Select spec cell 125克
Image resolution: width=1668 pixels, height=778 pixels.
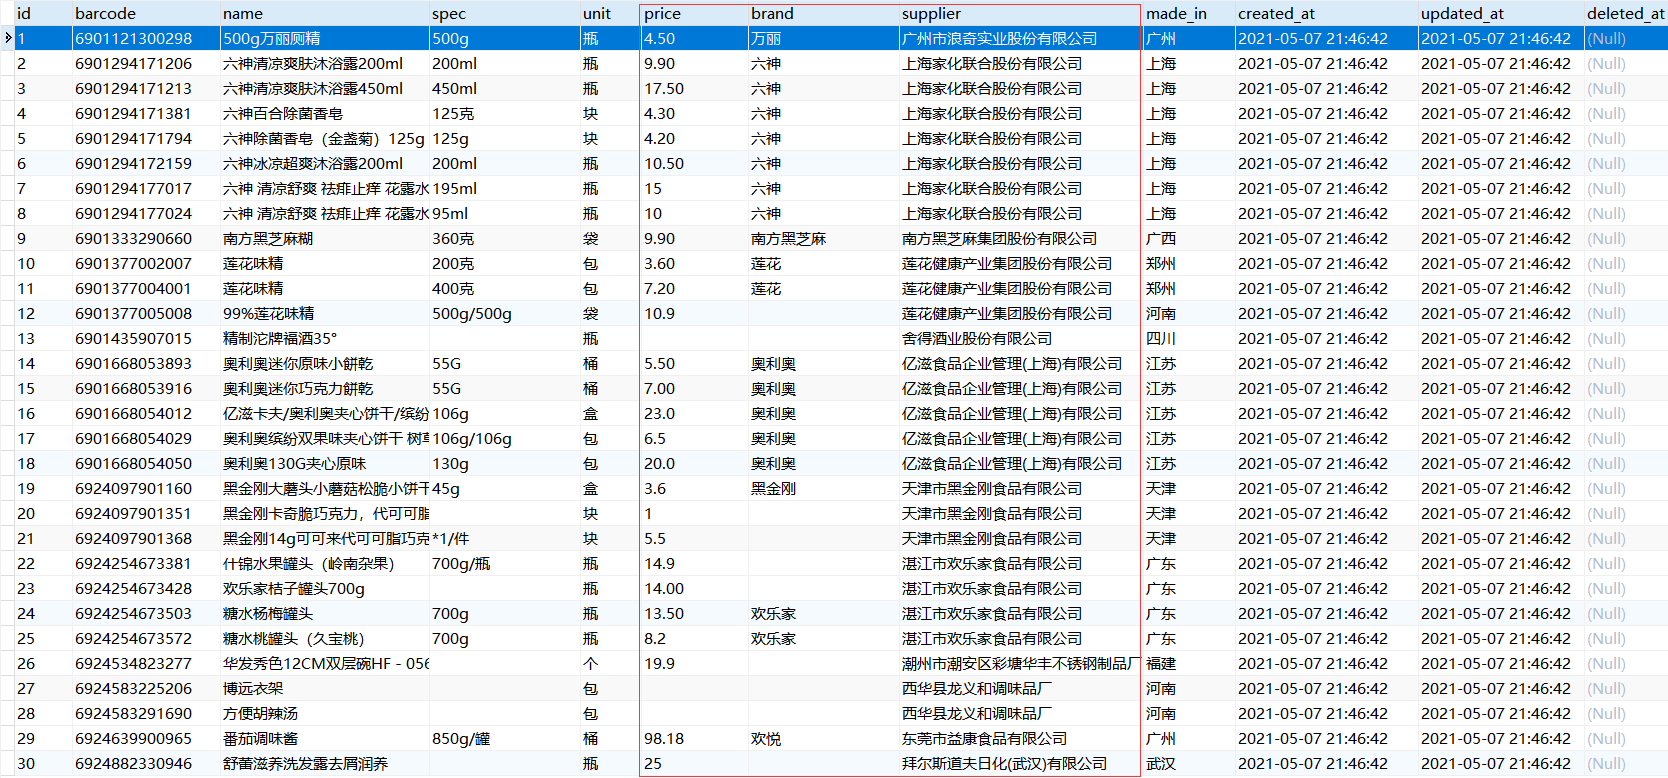click(504, 113)
